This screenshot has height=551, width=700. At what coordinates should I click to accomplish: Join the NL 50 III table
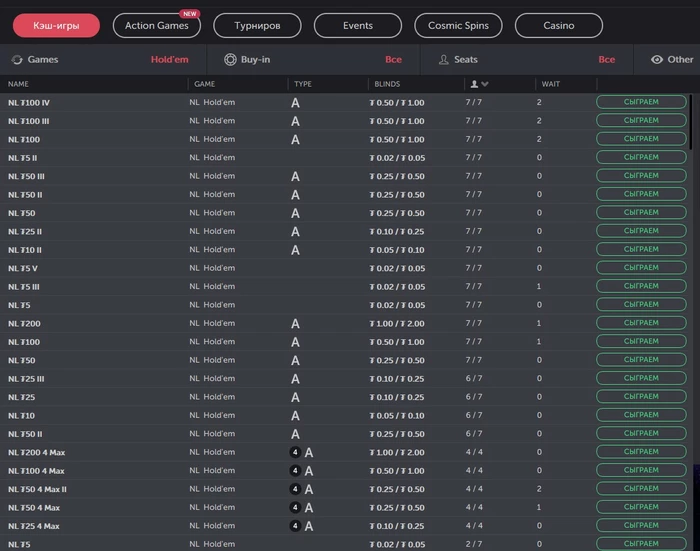(641, 175)
